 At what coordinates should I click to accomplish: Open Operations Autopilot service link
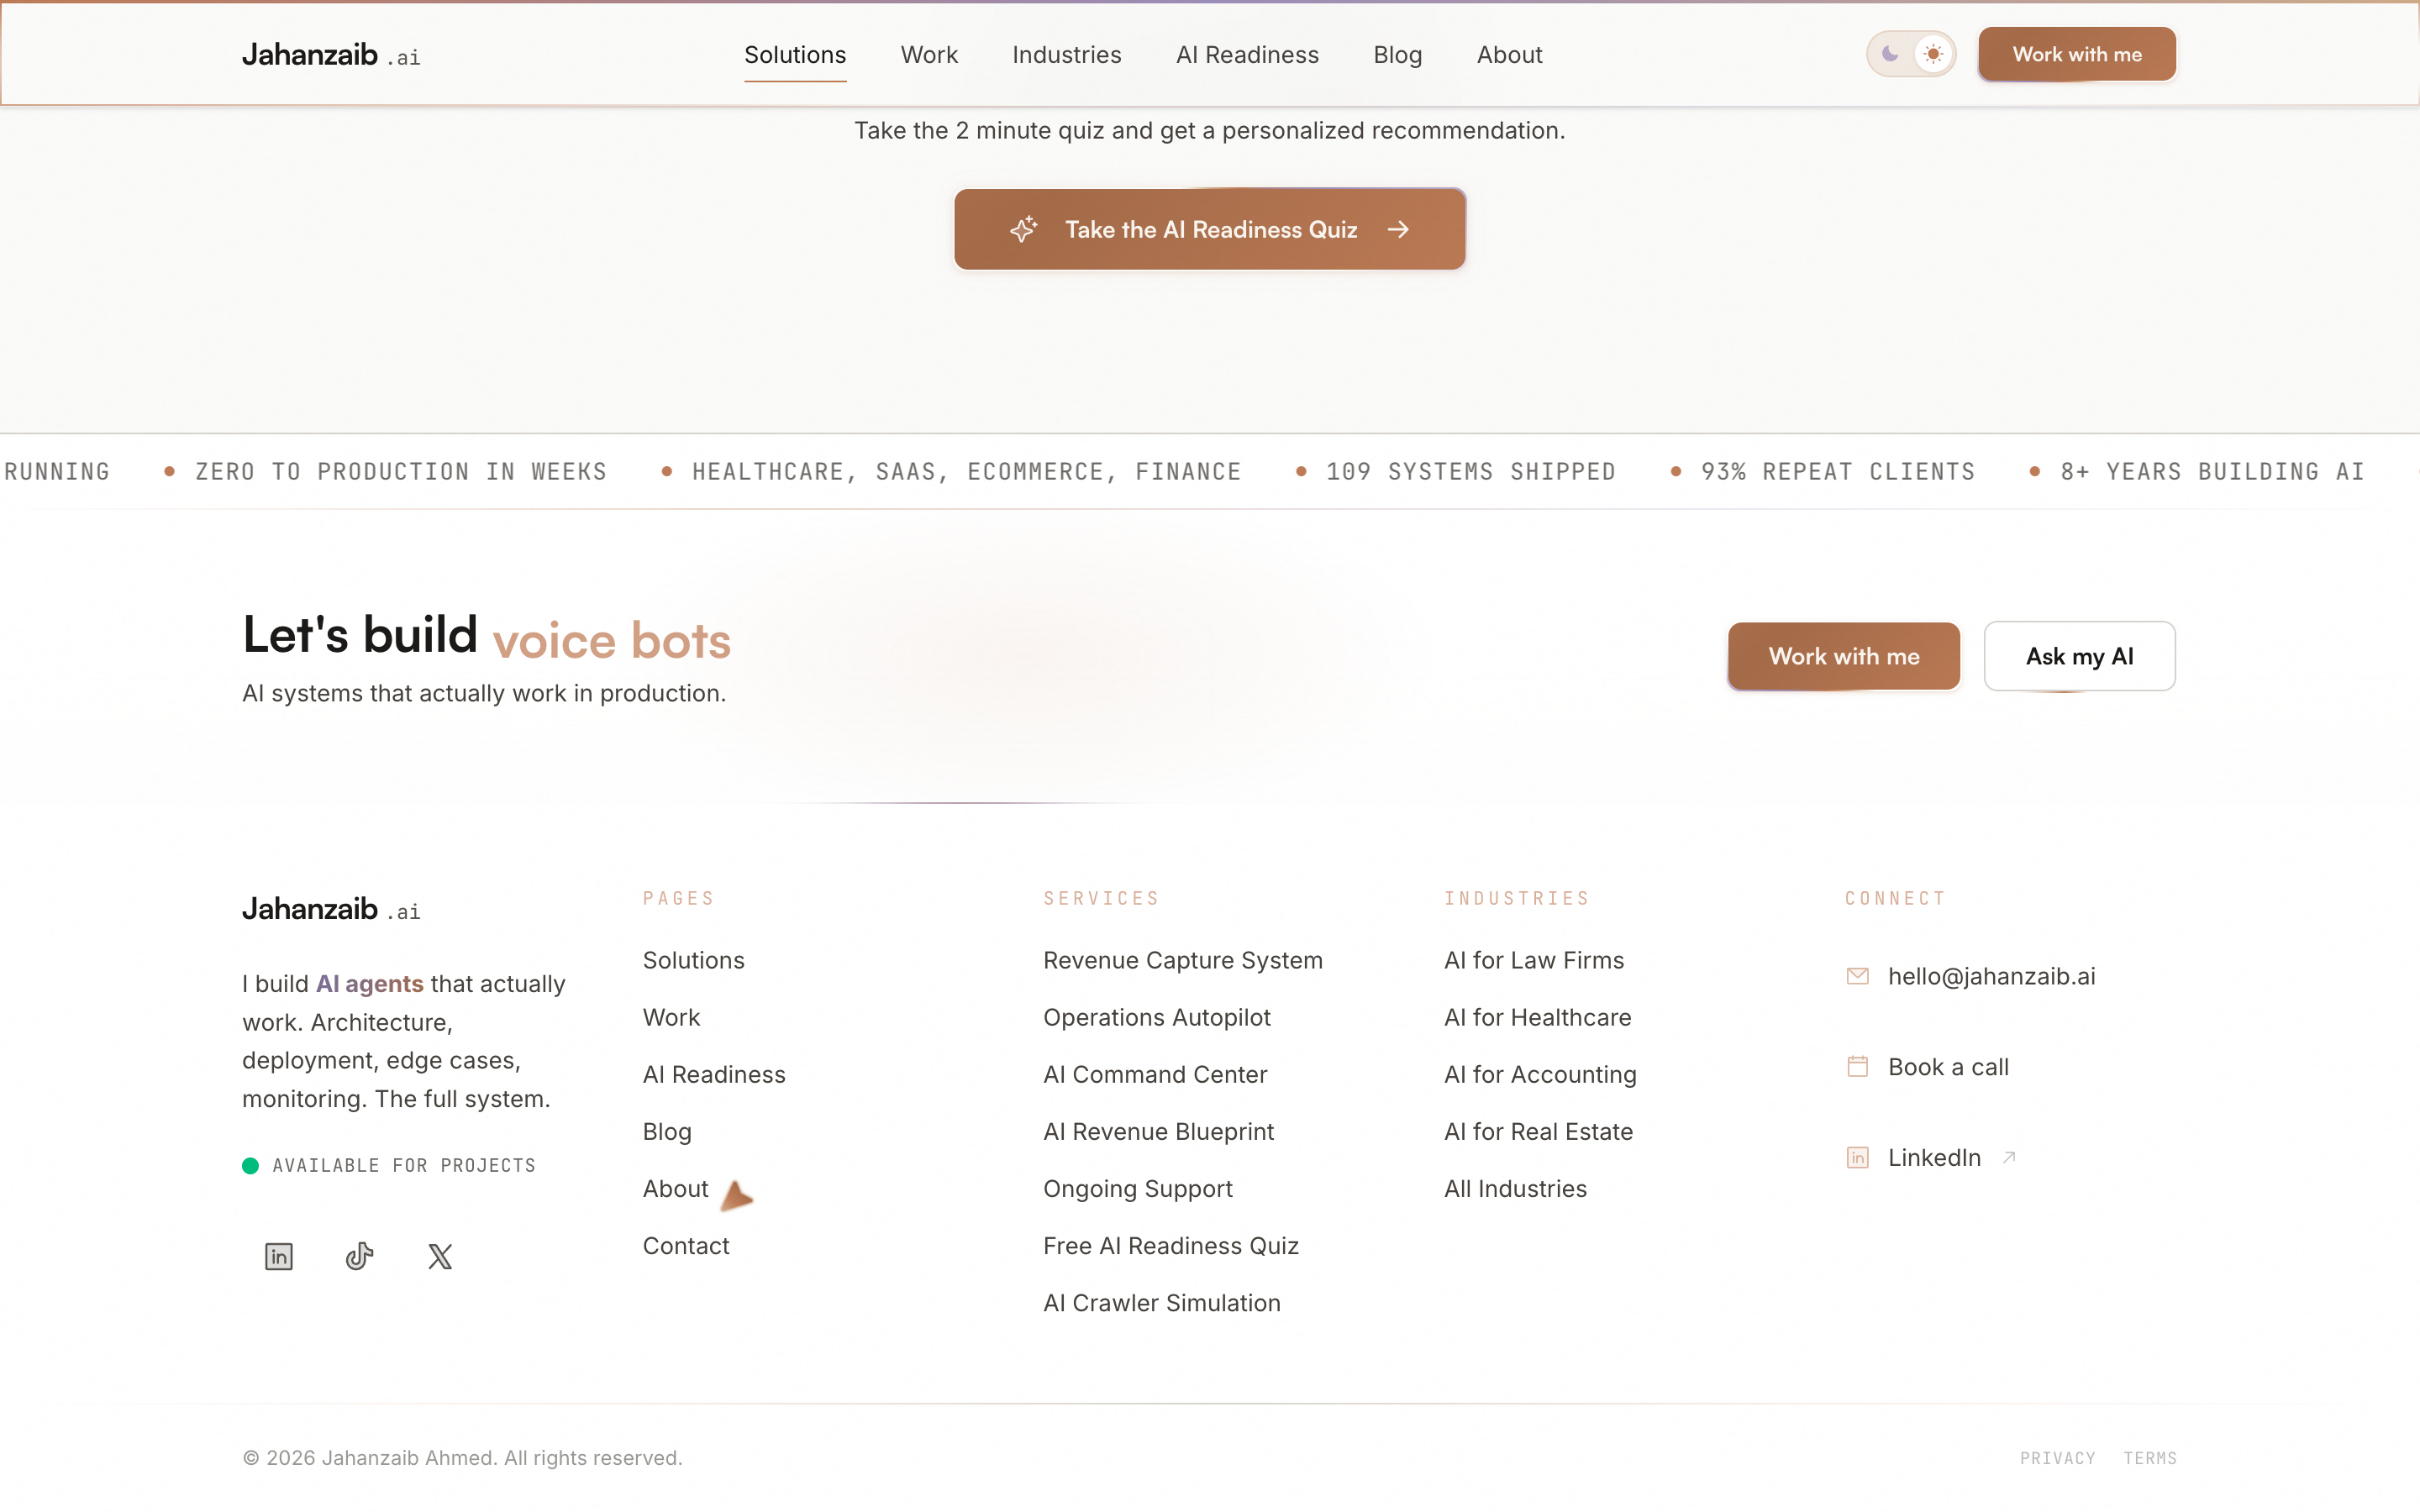(1156, 1017)
